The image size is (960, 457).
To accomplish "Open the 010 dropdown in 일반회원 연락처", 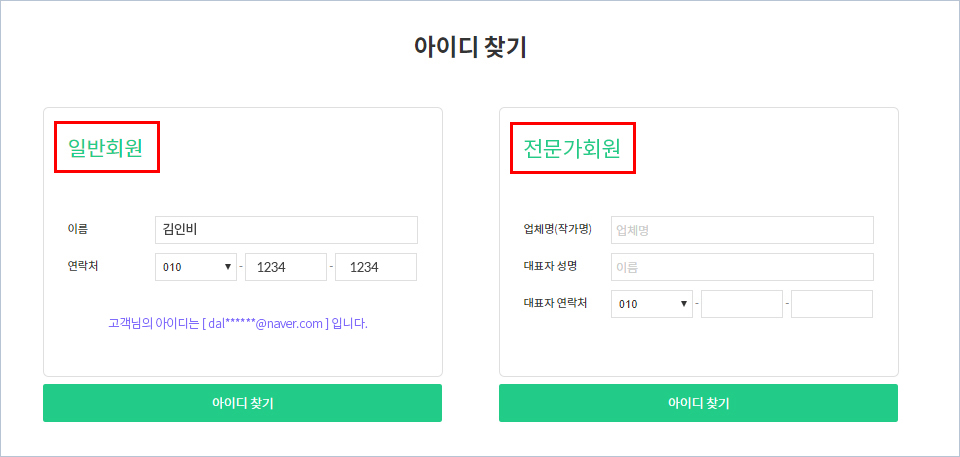I will tap(196, 267).
